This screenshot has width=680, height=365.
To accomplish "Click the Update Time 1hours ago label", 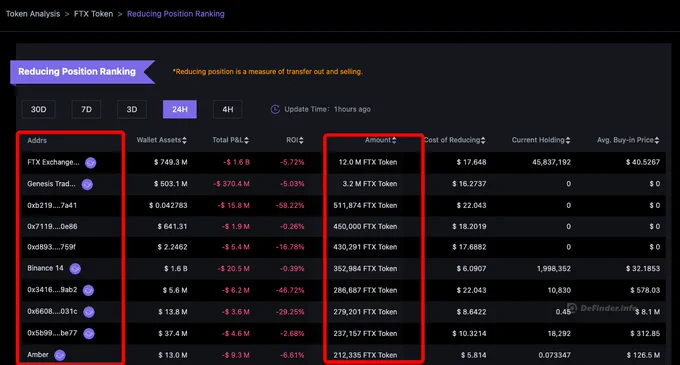I will pos(327,109).
